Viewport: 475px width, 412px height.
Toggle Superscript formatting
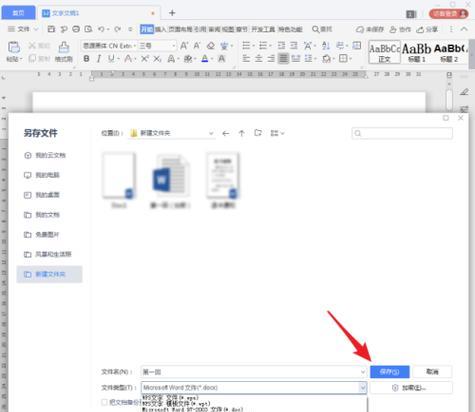(144, 59)
